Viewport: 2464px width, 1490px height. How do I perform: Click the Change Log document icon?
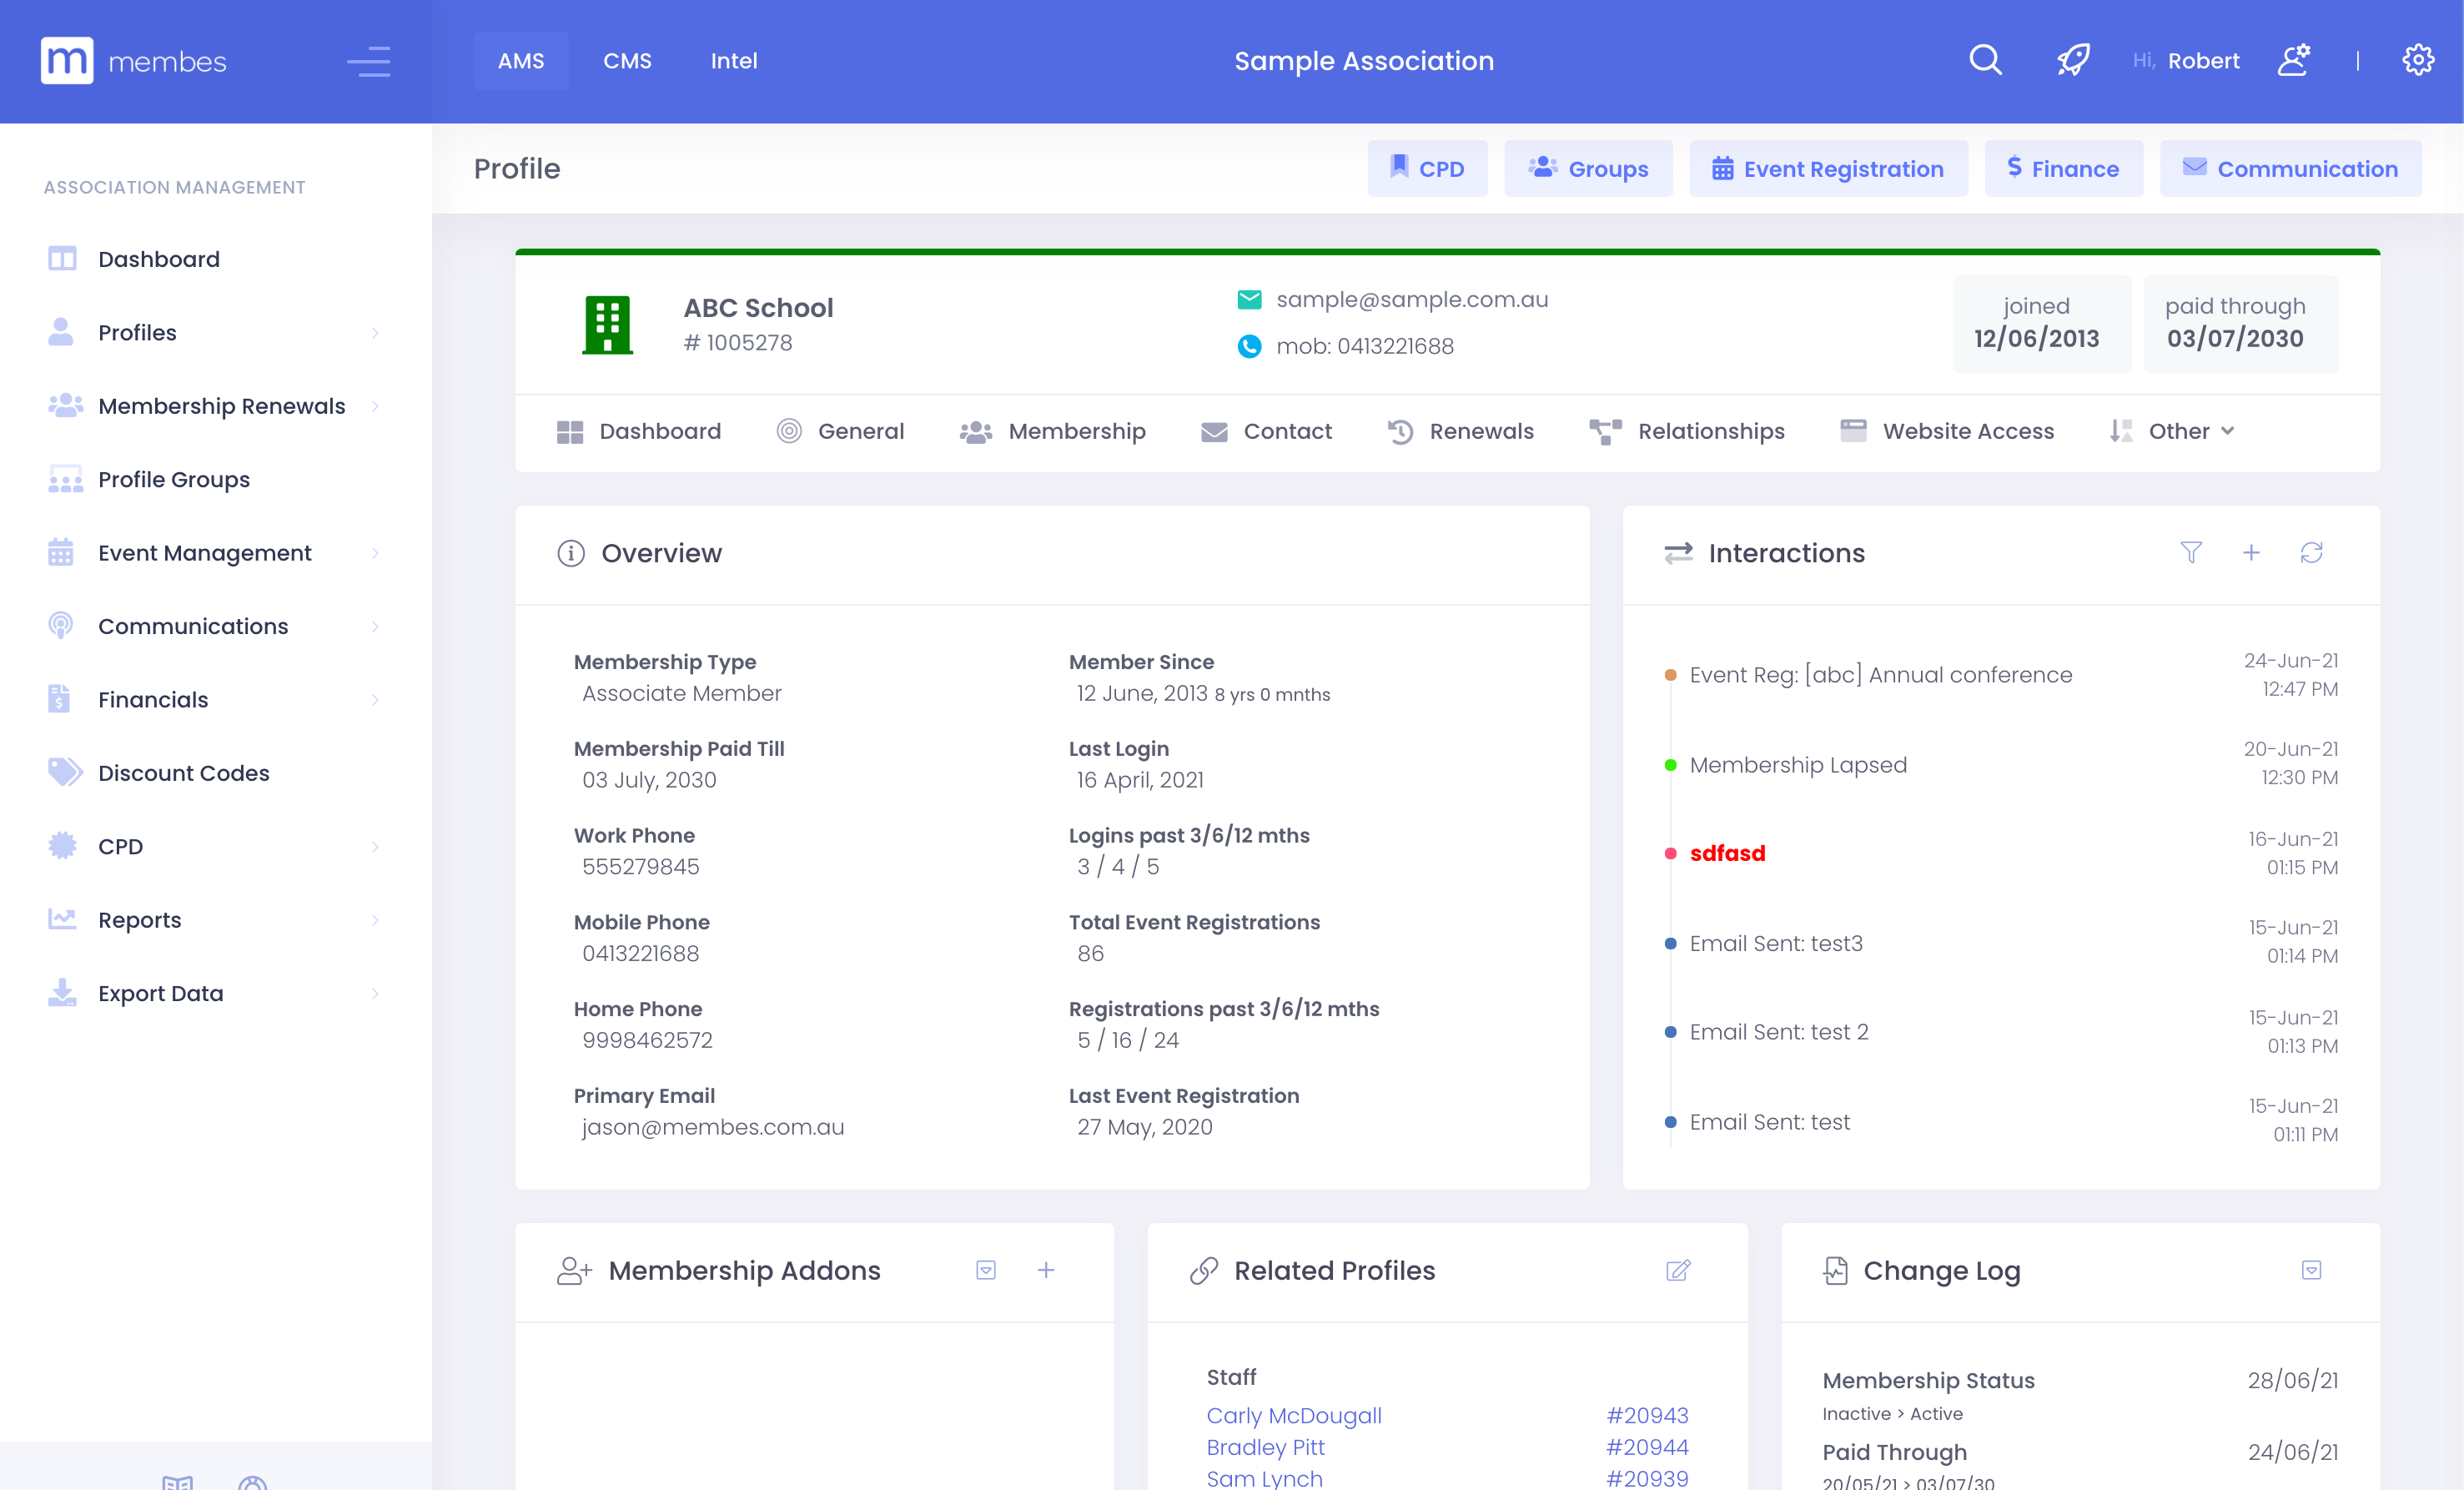click(x=1835, y=1270)
